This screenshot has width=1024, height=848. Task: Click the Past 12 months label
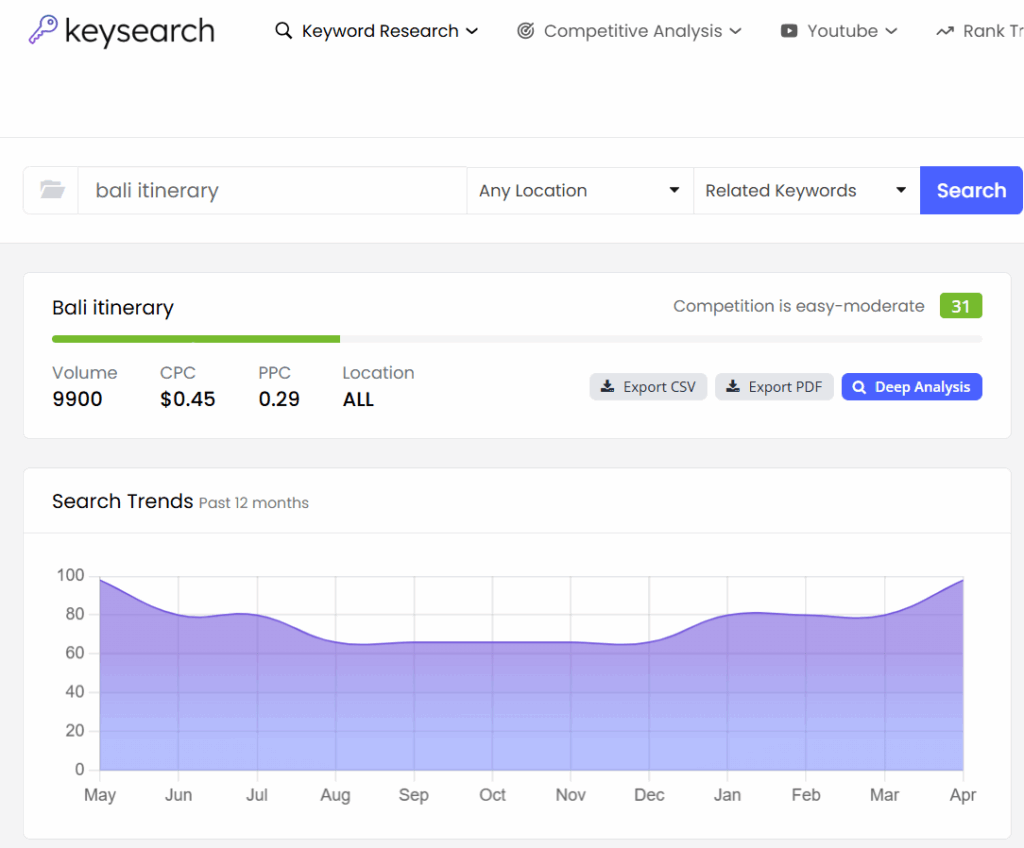pos(253,503)
